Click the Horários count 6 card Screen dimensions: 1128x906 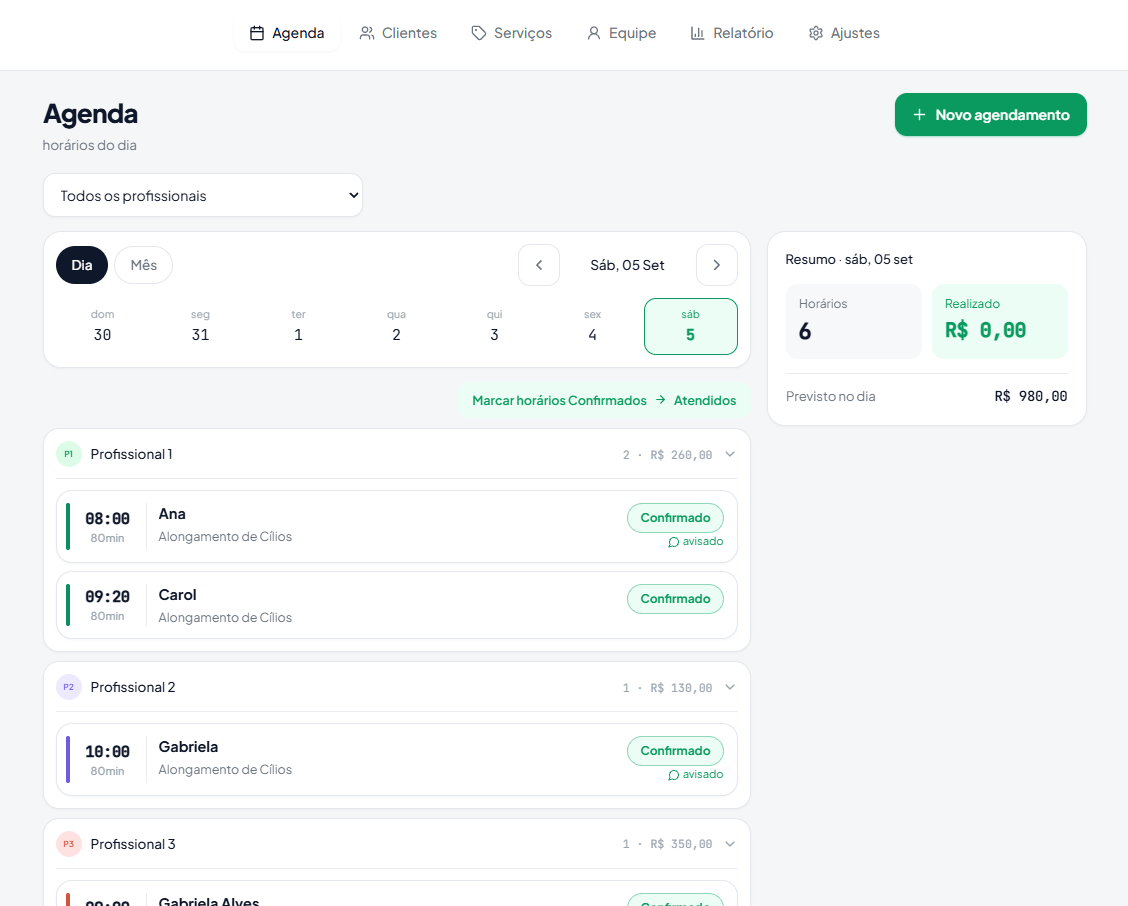click(854, 321)
